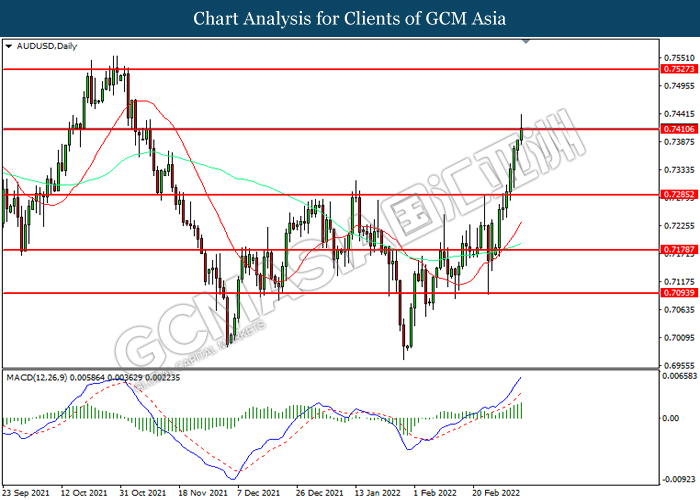Click the 0.74415 price axis label
This screenshot has height=500, width=700.
[x=679, y=114]
